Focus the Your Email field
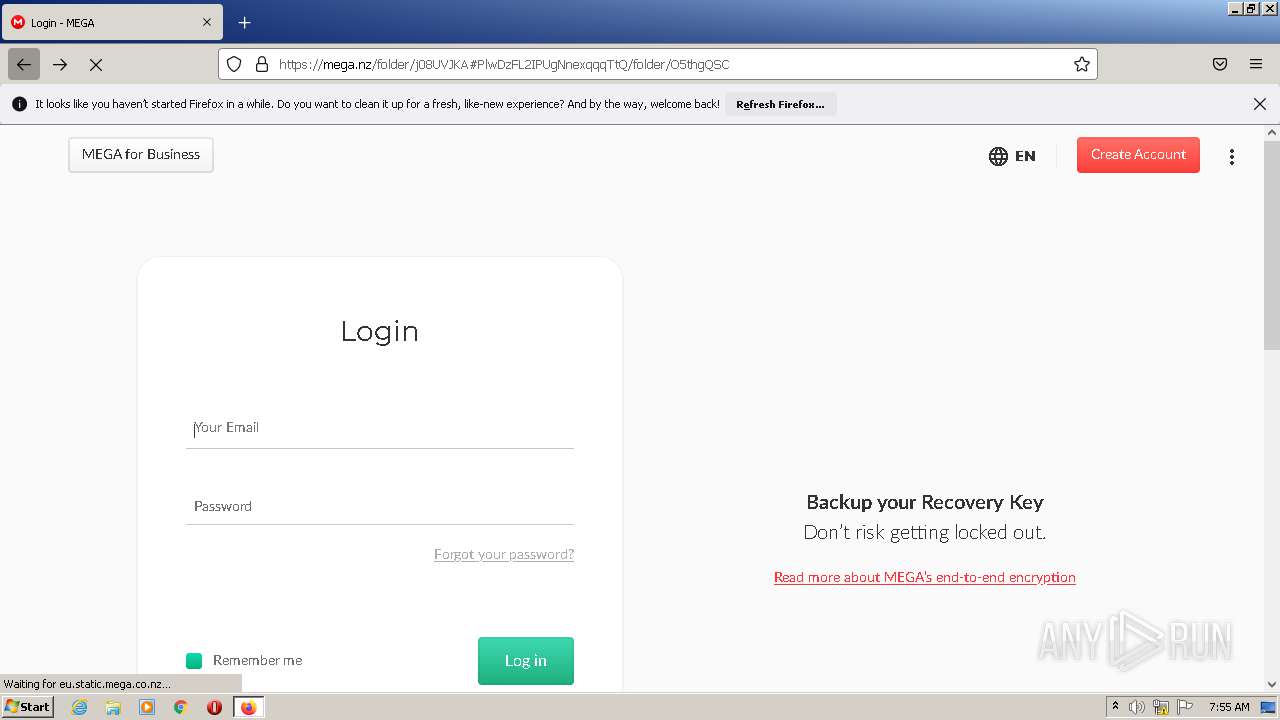Viewport: 1280px width, 720px height. [380, 428]
